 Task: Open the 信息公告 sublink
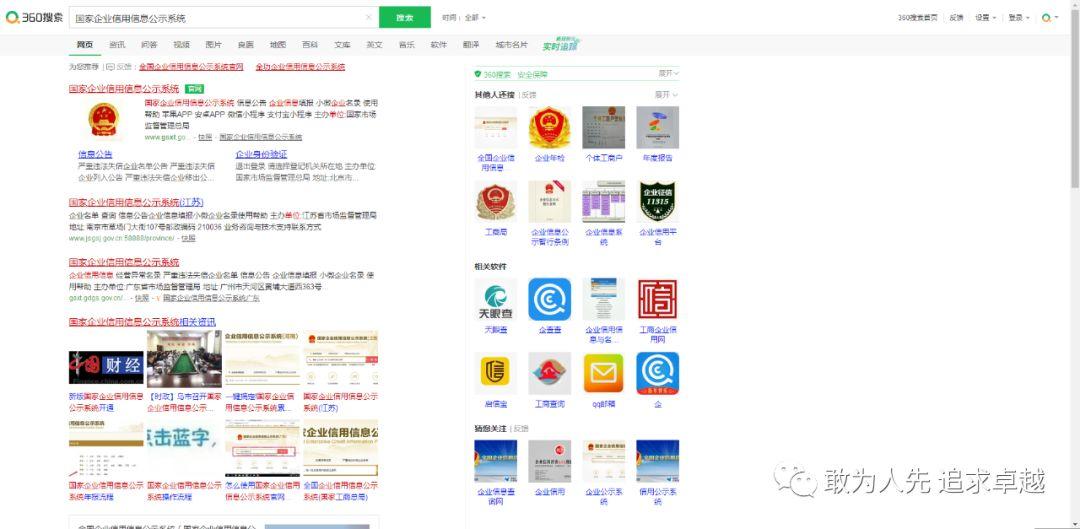(95, 154)
